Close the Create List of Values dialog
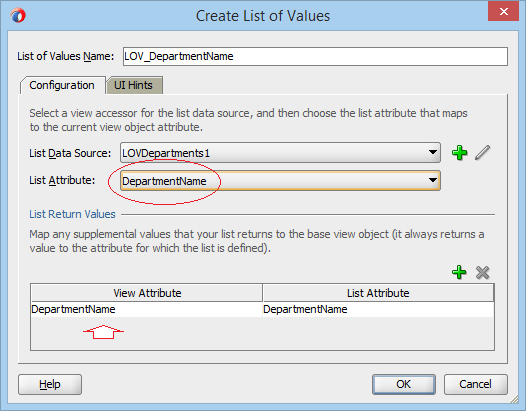The height and width of the screenshot is (411, 526). coord(504,12)
